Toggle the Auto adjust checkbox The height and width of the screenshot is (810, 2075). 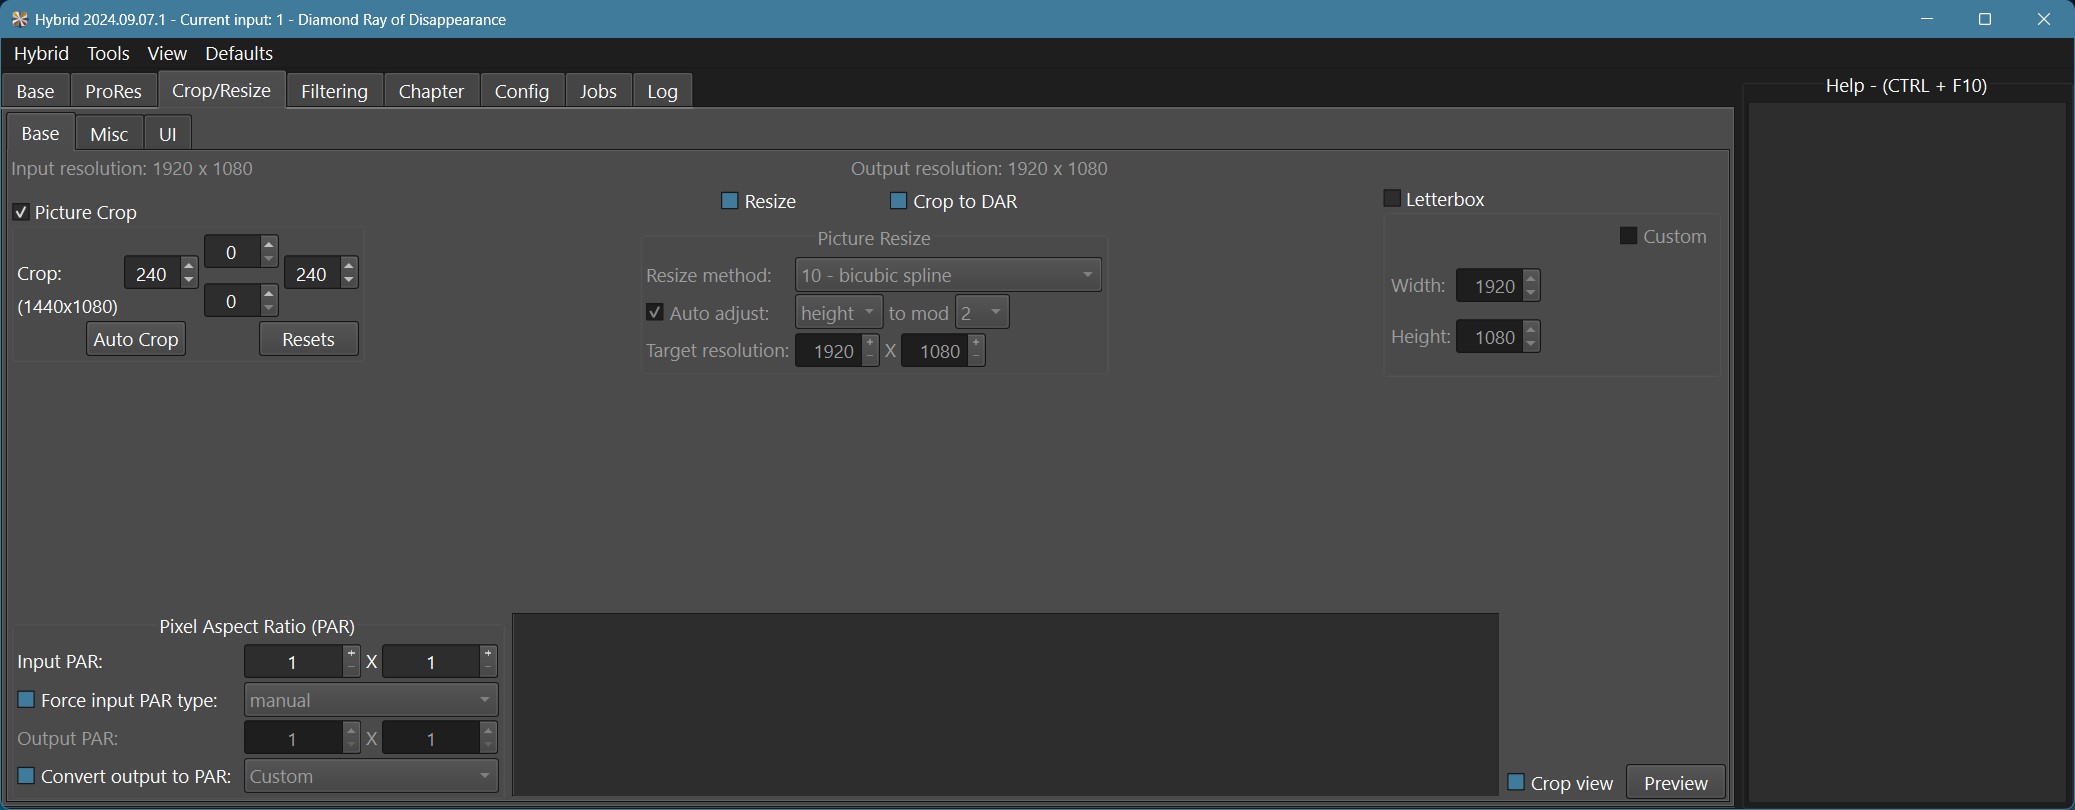click(x=655, y=313)
